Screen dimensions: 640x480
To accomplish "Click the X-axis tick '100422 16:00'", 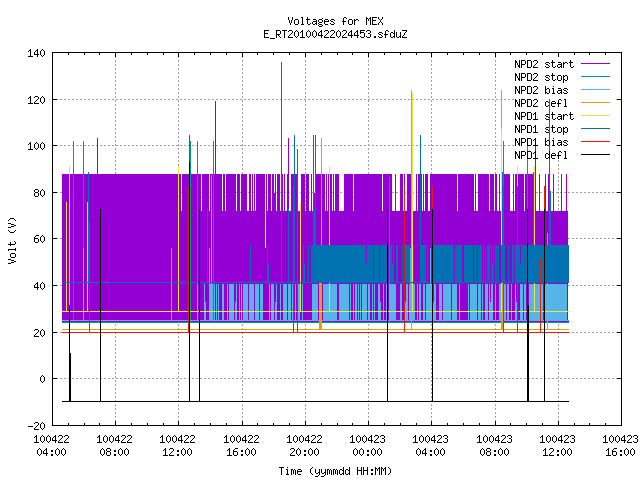I will point(241,446).
